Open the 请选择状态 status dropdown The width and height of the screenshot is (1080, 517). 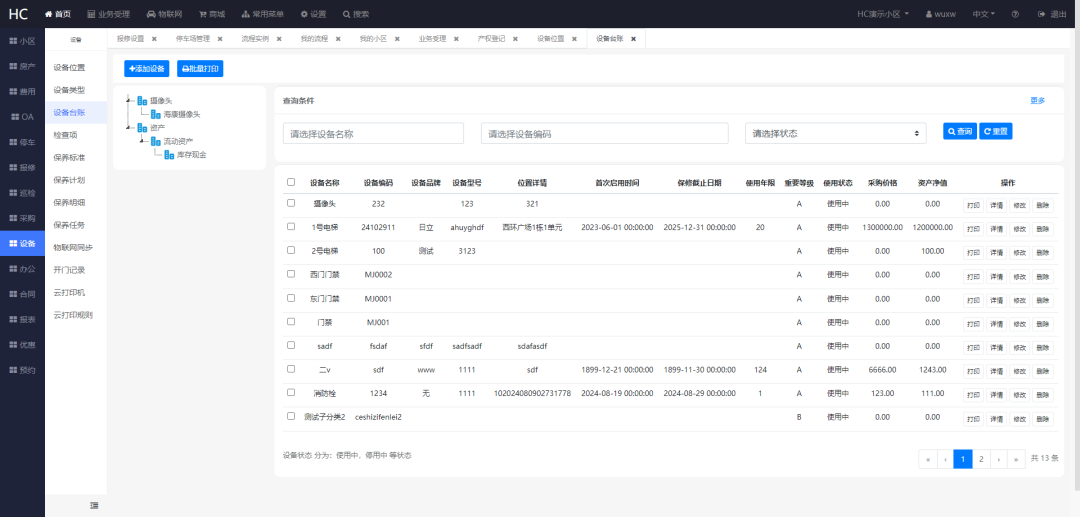pyautogui.click(x=835, y=133)
